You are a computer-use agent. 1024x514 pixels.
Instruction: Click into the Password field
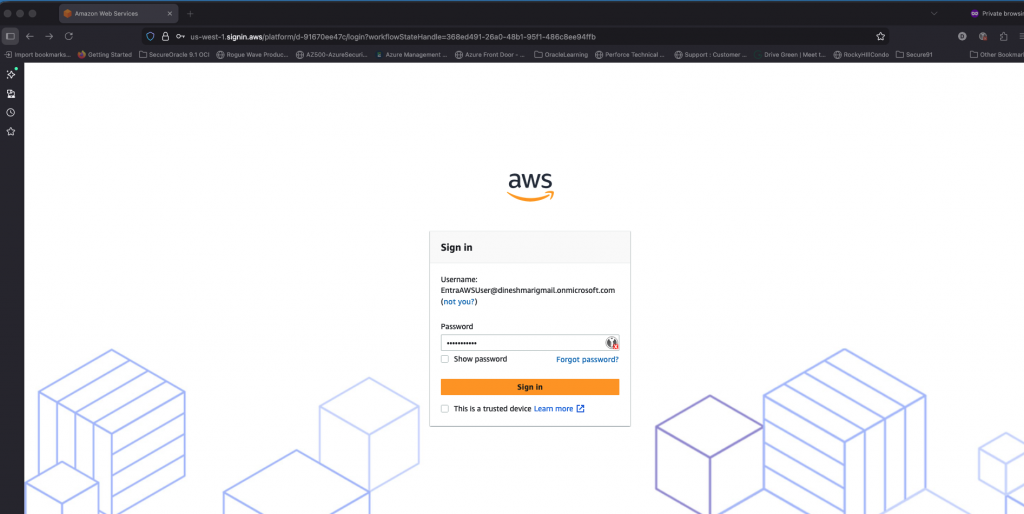click(x=530, y=343)
